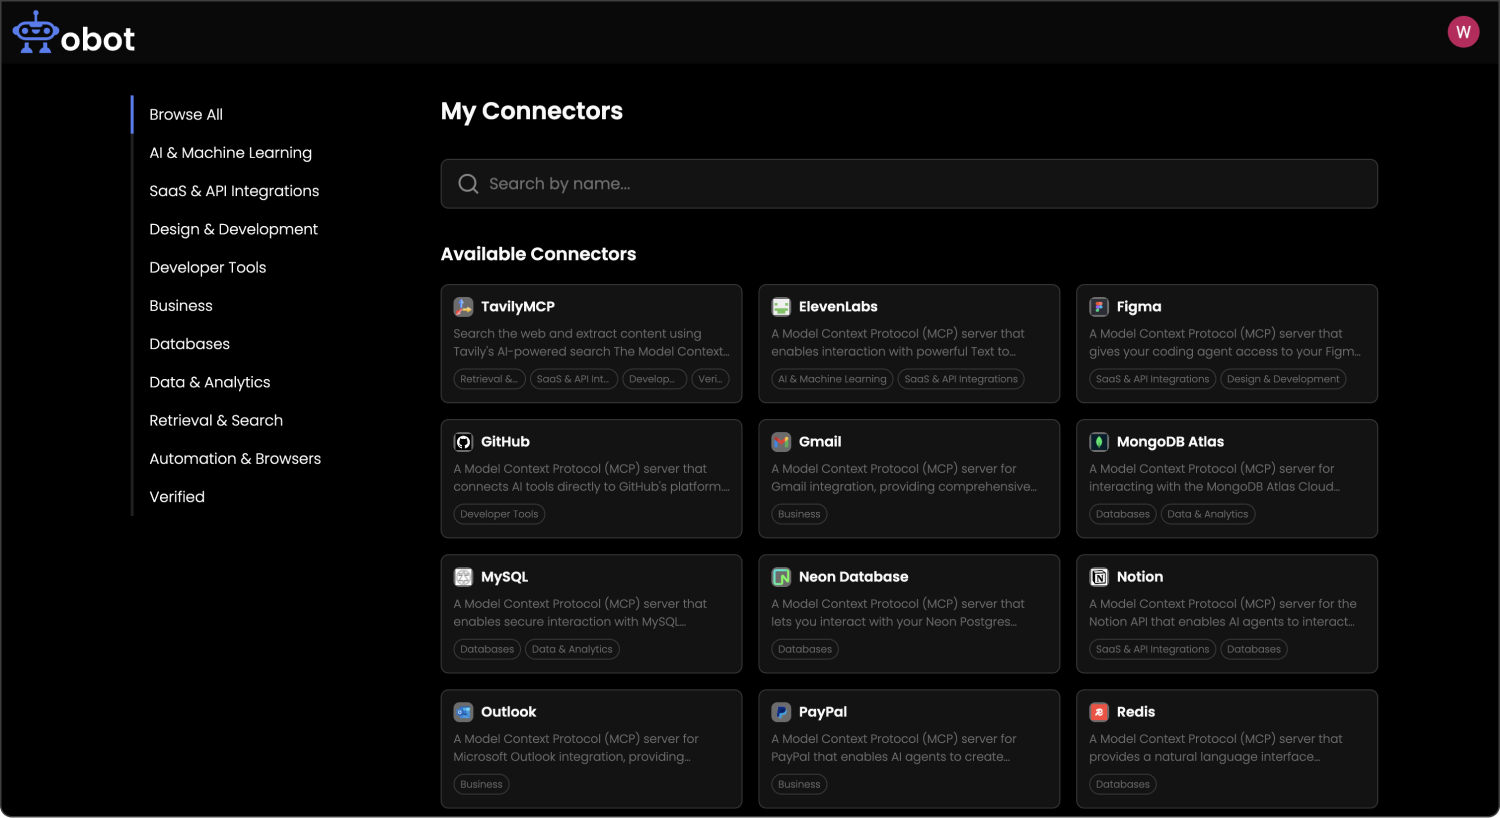Click the Redis connector icon

[x=1099, y=712]
